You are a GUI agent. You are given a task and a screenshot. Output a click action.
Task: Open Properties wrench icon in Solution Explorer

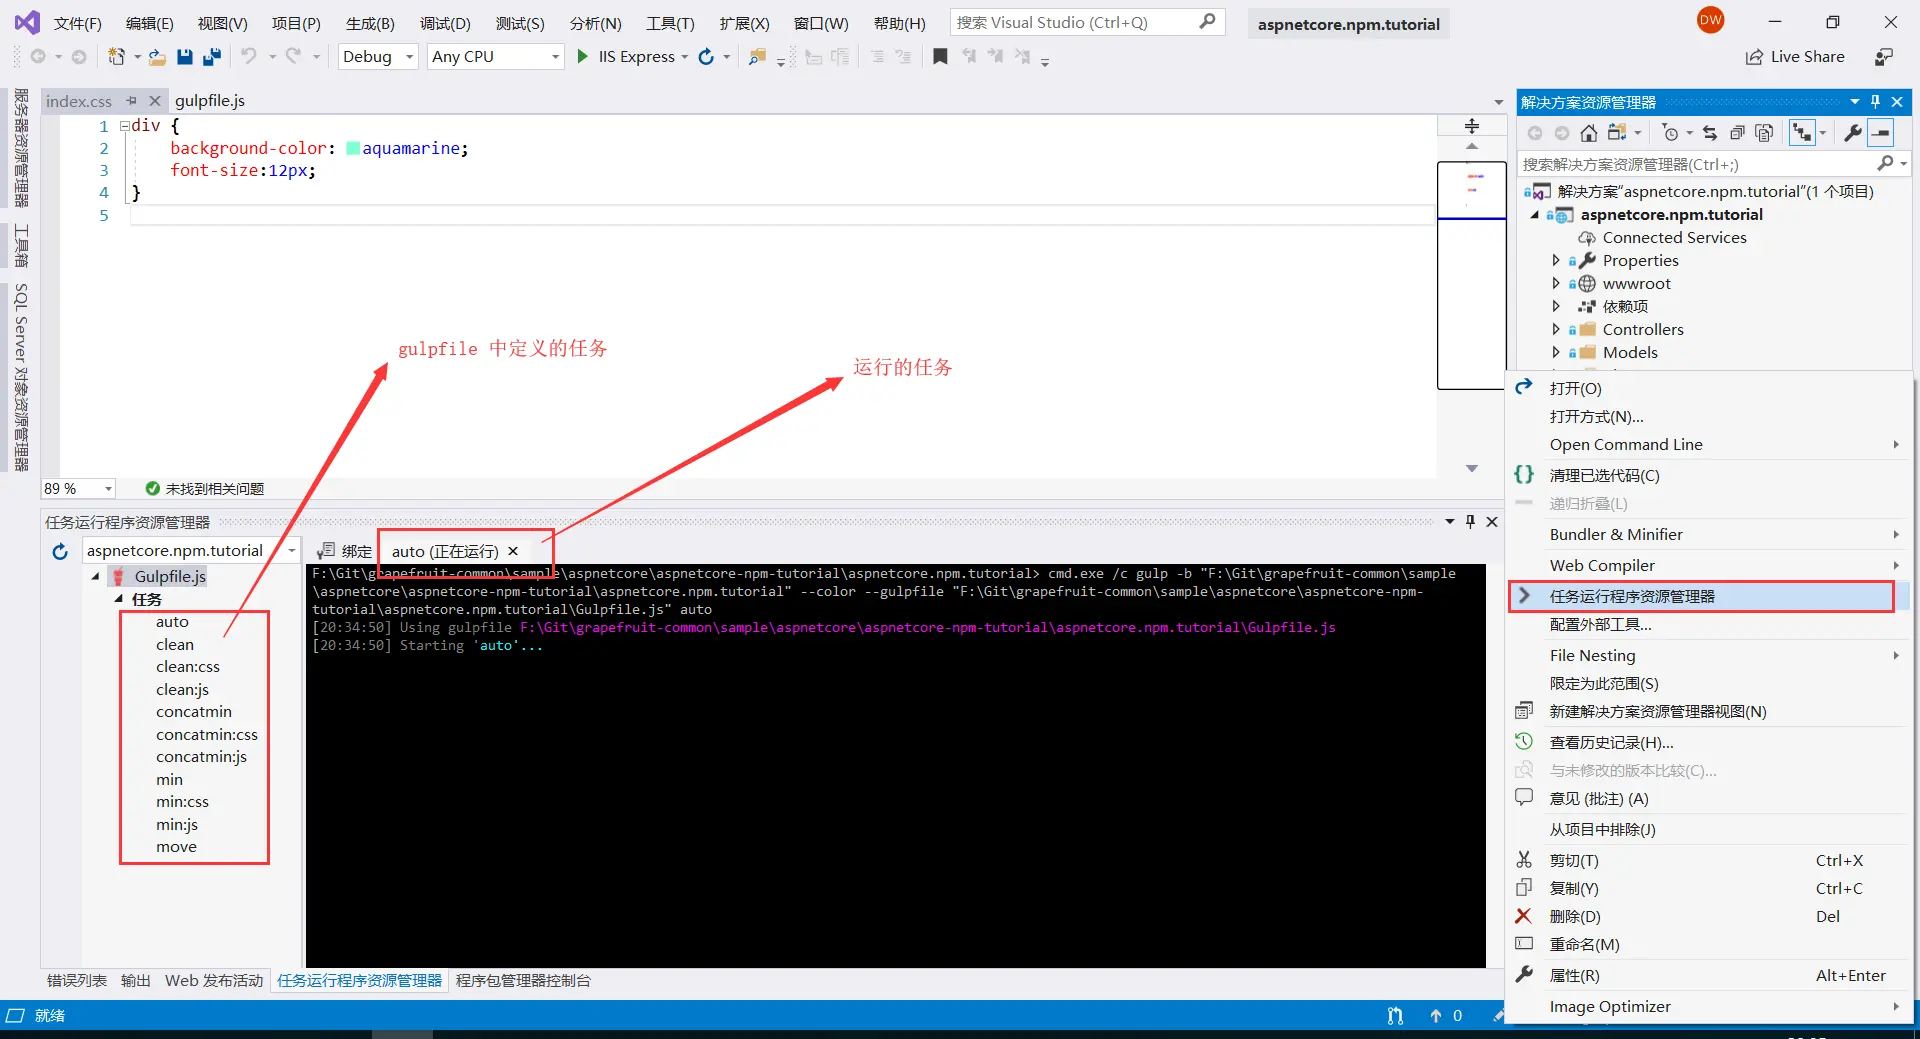point(1852,133)
